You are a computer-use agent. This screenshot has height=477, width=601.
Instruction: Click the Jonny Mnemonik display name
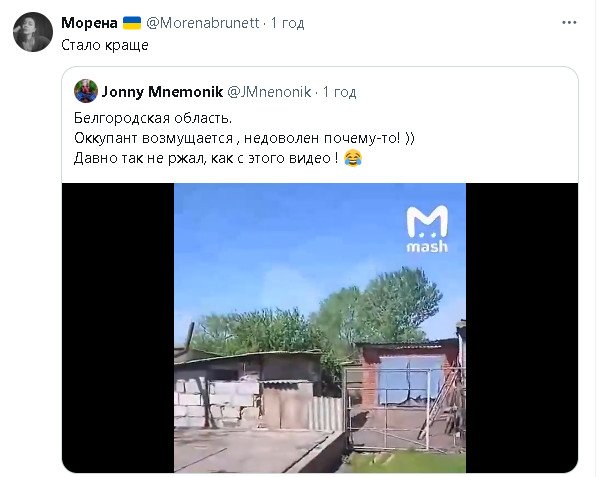pyautogui.click(x=162, y=92)
